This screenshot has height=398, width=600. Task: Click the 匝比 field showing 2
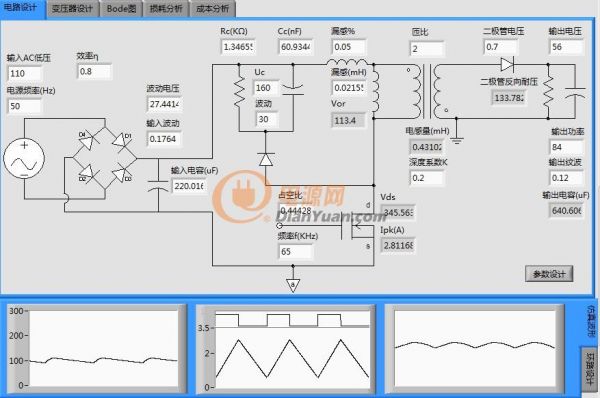click(427, 49)
